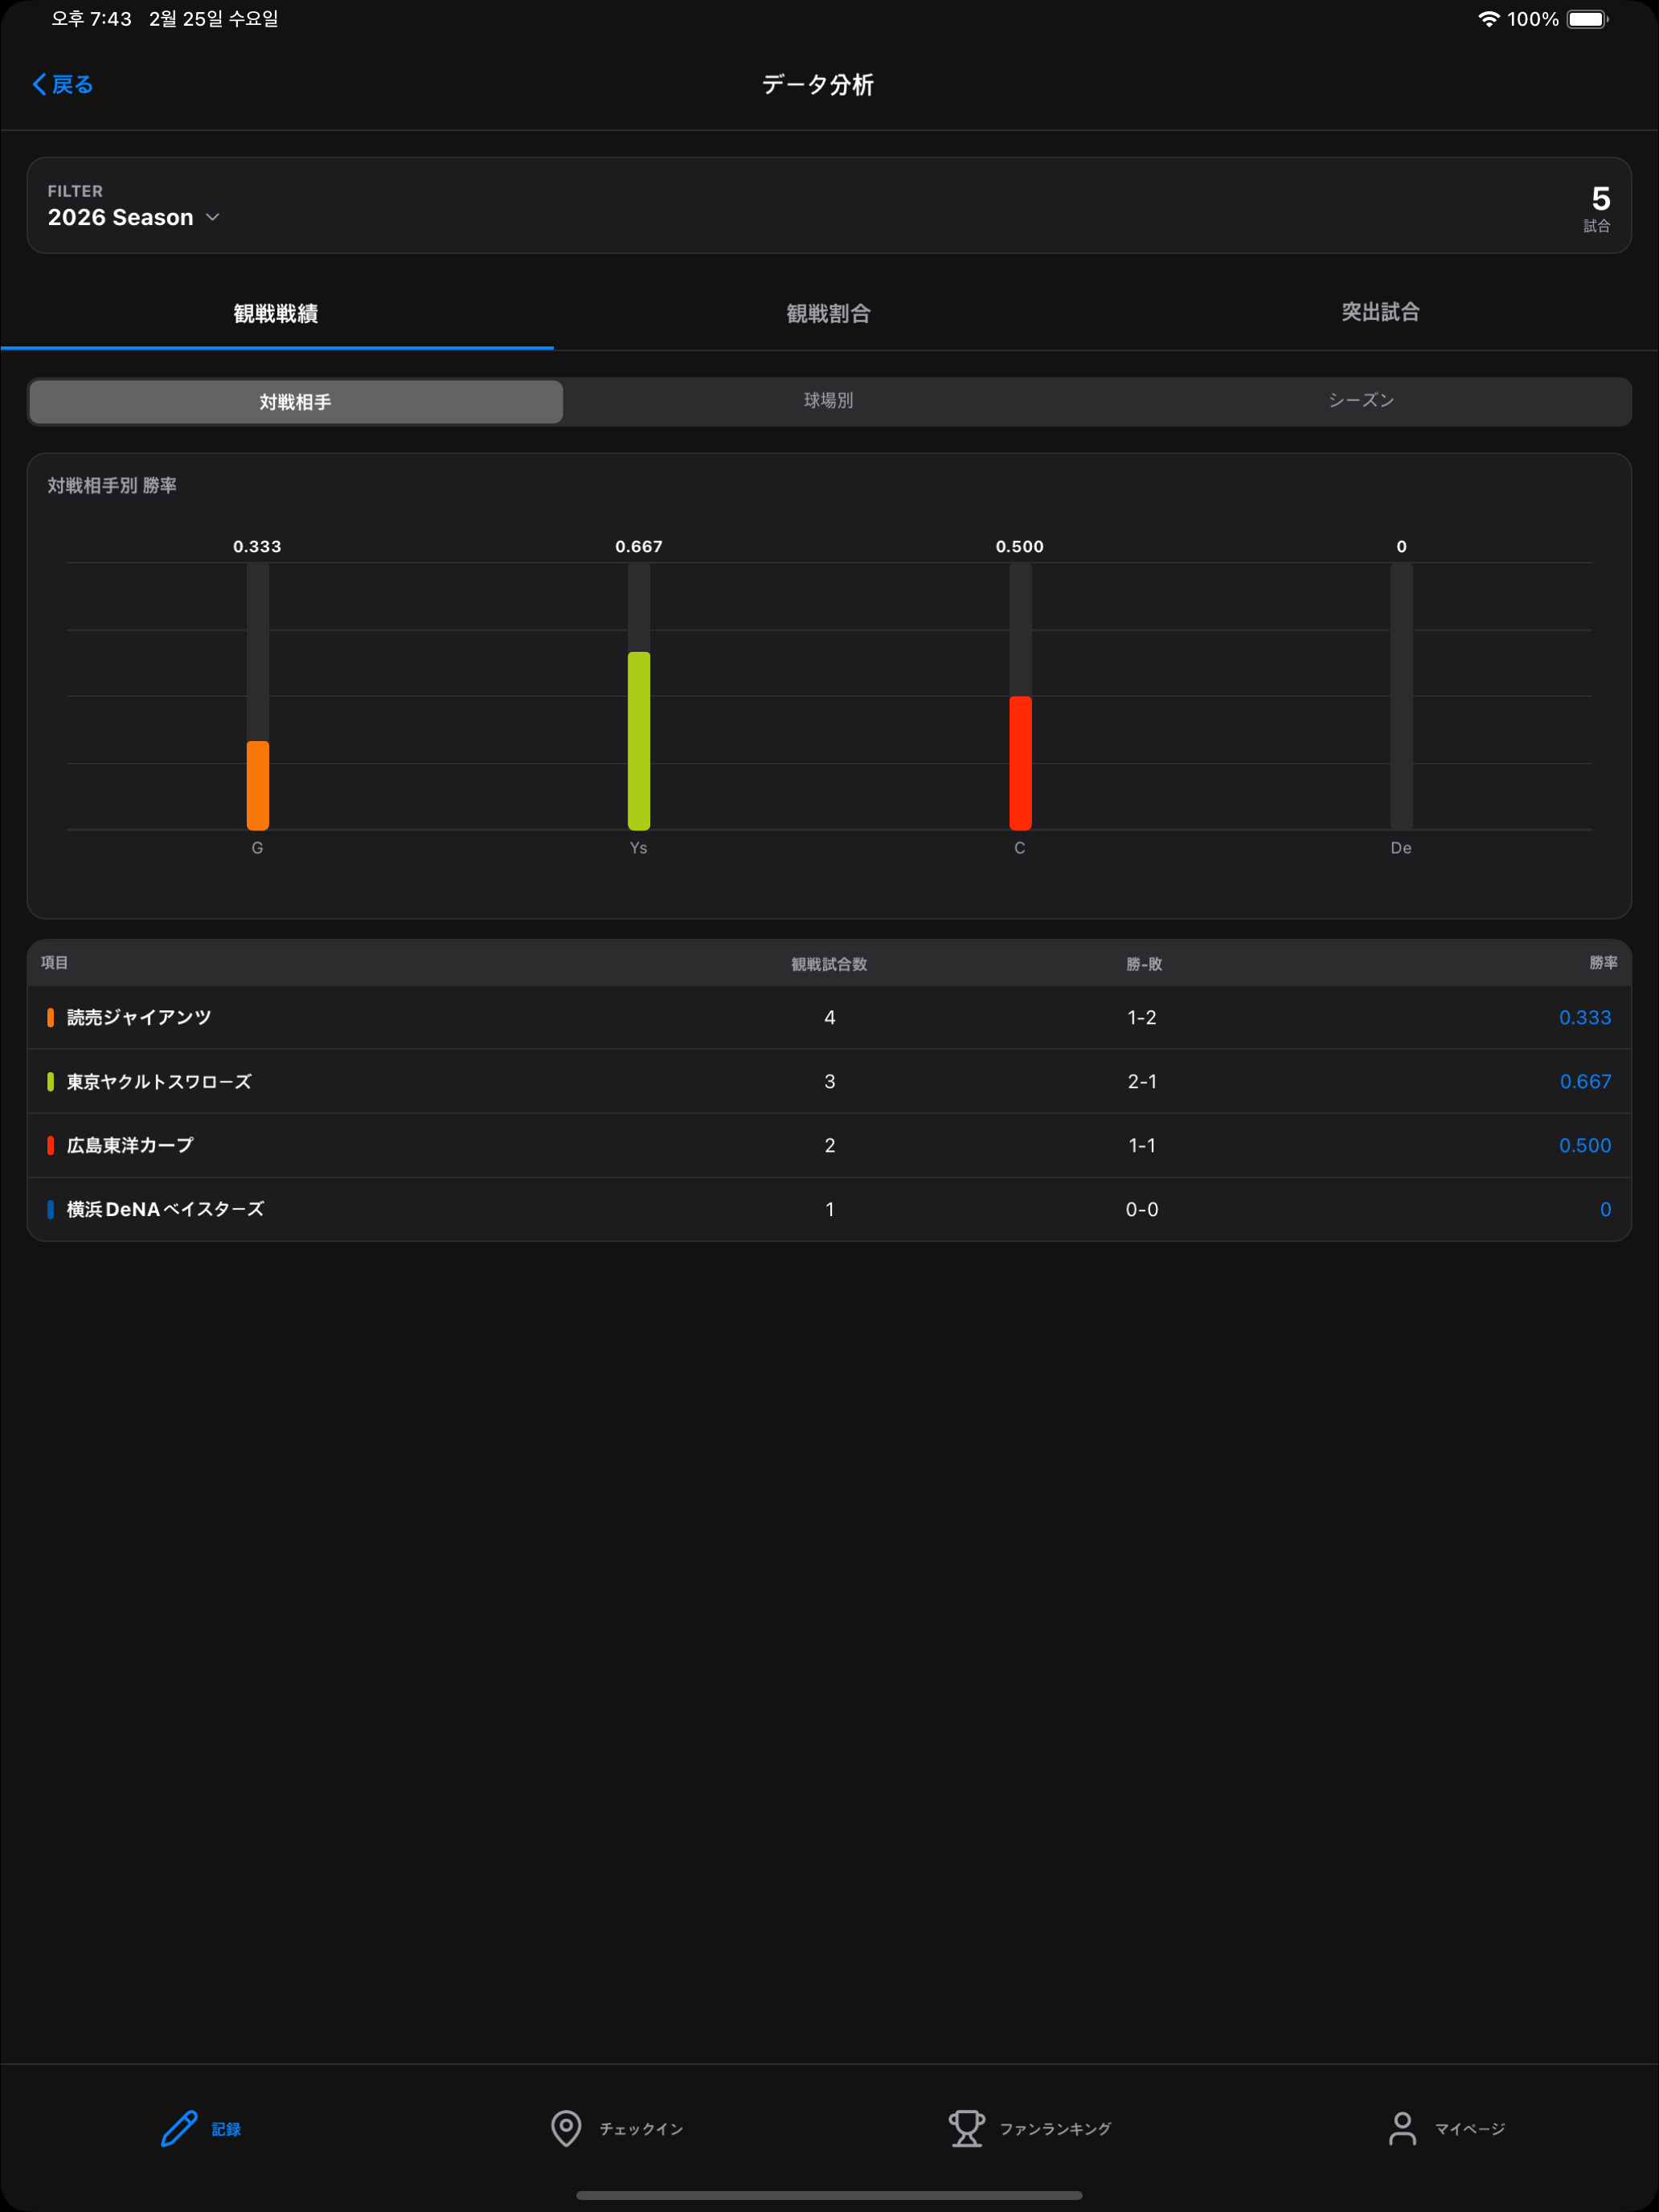Open the チェックイン location pin tab

pos(617,2128)
